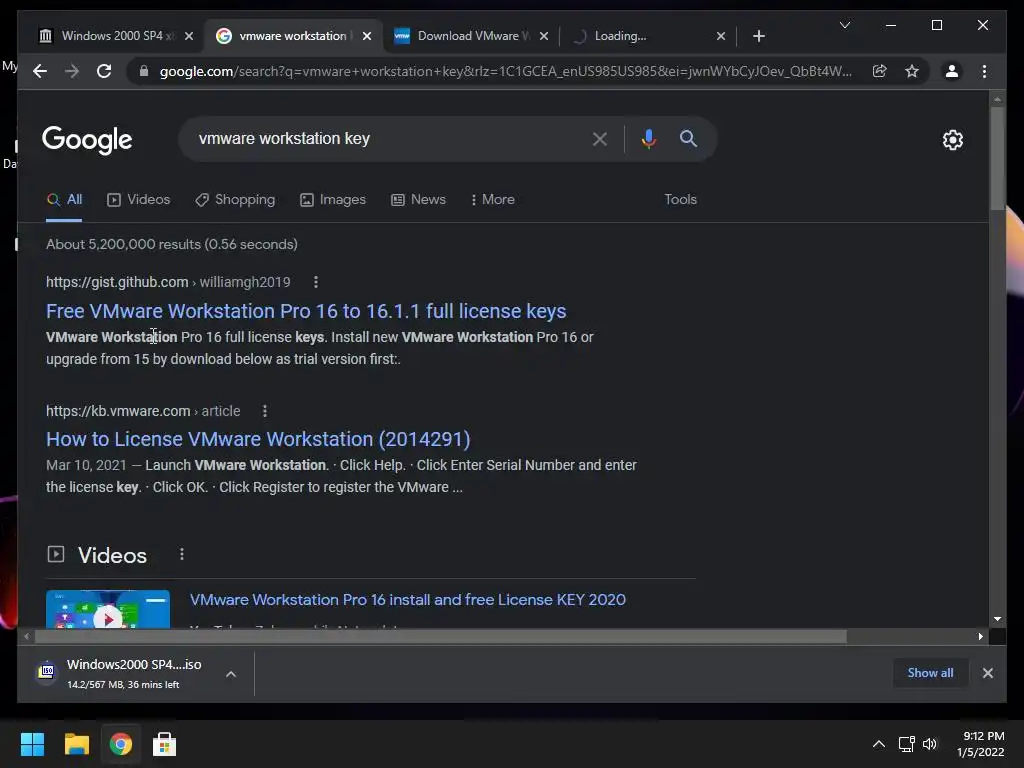Click the horizontal scrollbar left arrow
The height and width of the screenshot is (768, 1024).
pyautogui.click(x=26, y=636)
